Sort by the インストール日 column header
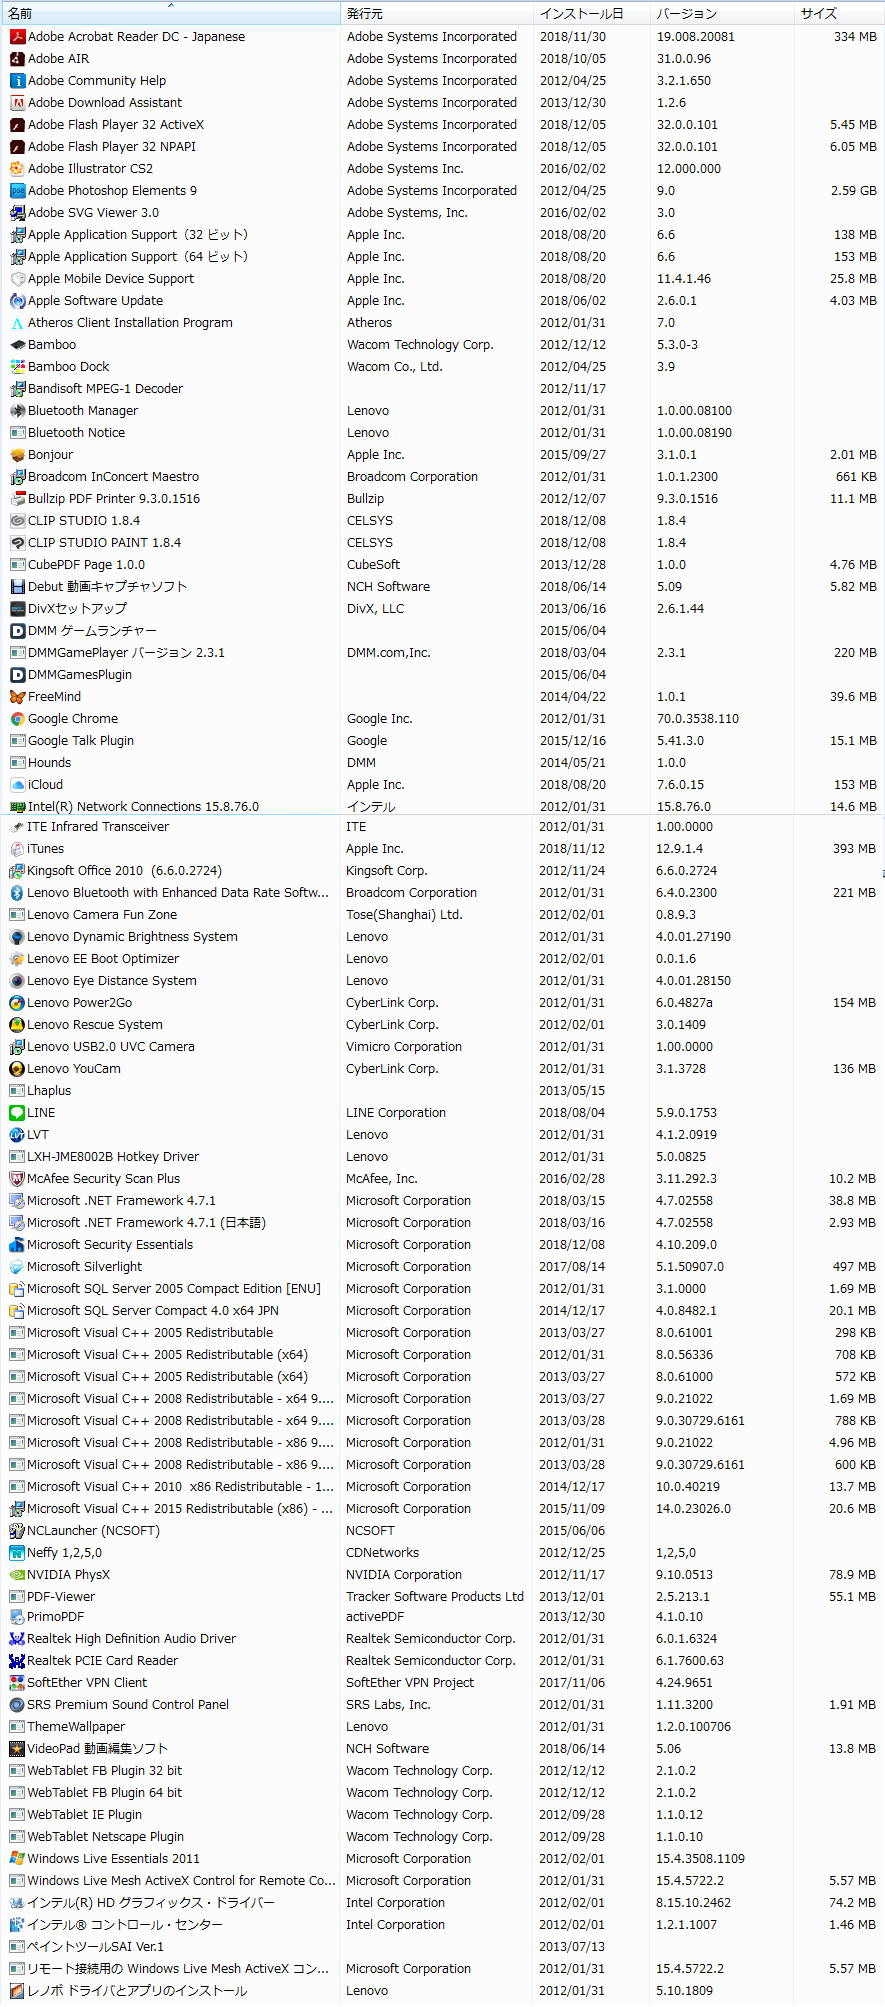 [590, 13]
